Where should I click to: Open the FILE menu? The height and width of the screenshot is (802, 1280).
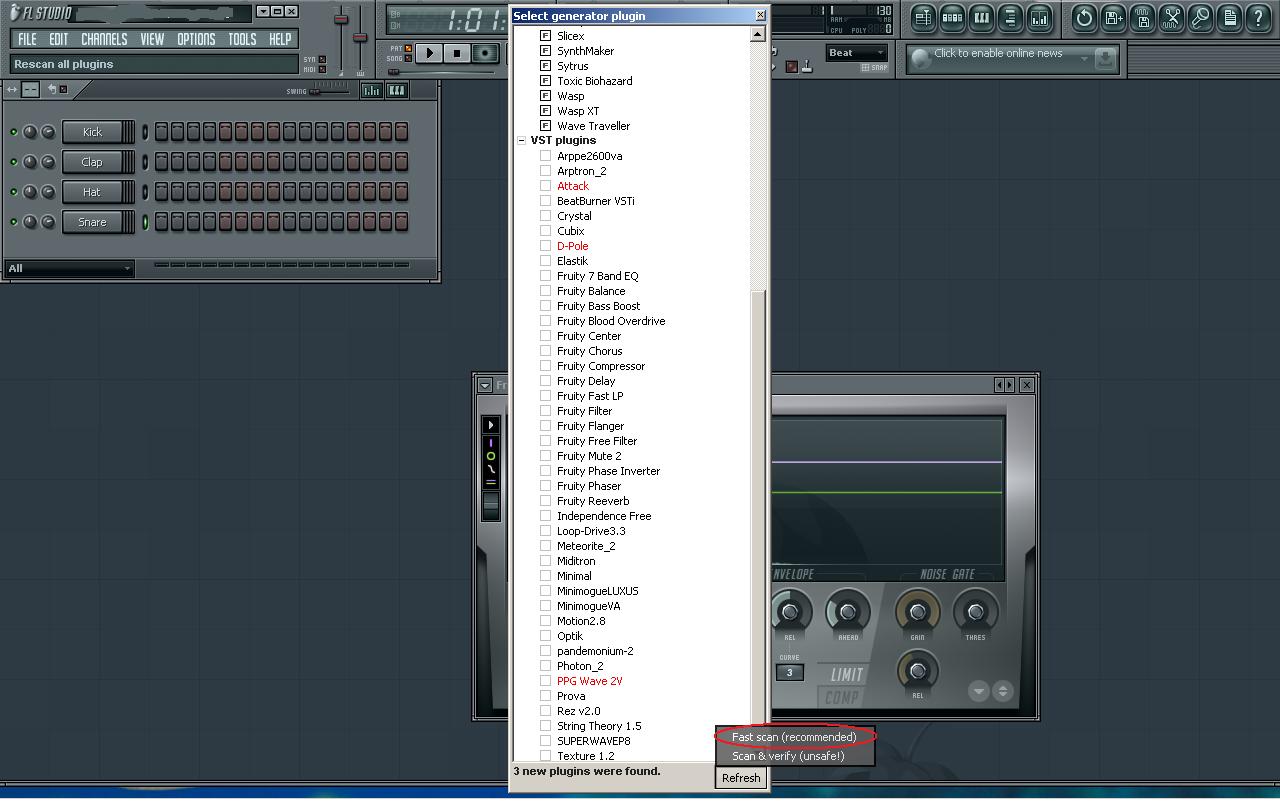pyautogui.click(x=27, y=39)
